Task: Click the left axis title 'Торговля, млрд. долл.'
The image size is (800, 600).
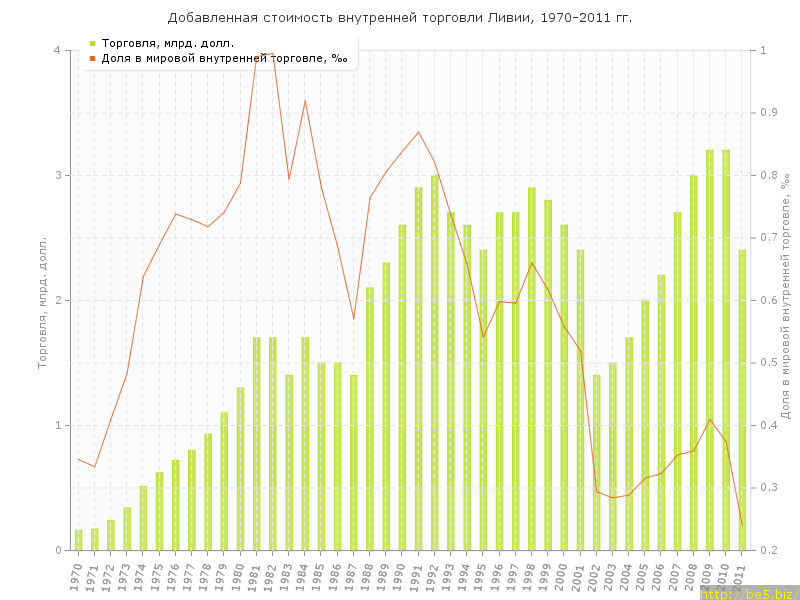Action: [43, 302]
